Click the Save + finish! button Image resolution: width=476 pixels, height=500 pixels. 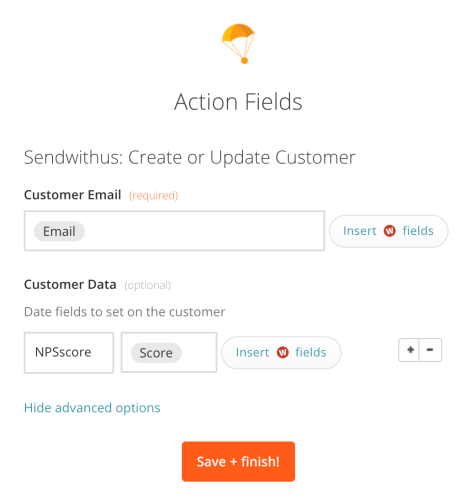tap(238, 462)
